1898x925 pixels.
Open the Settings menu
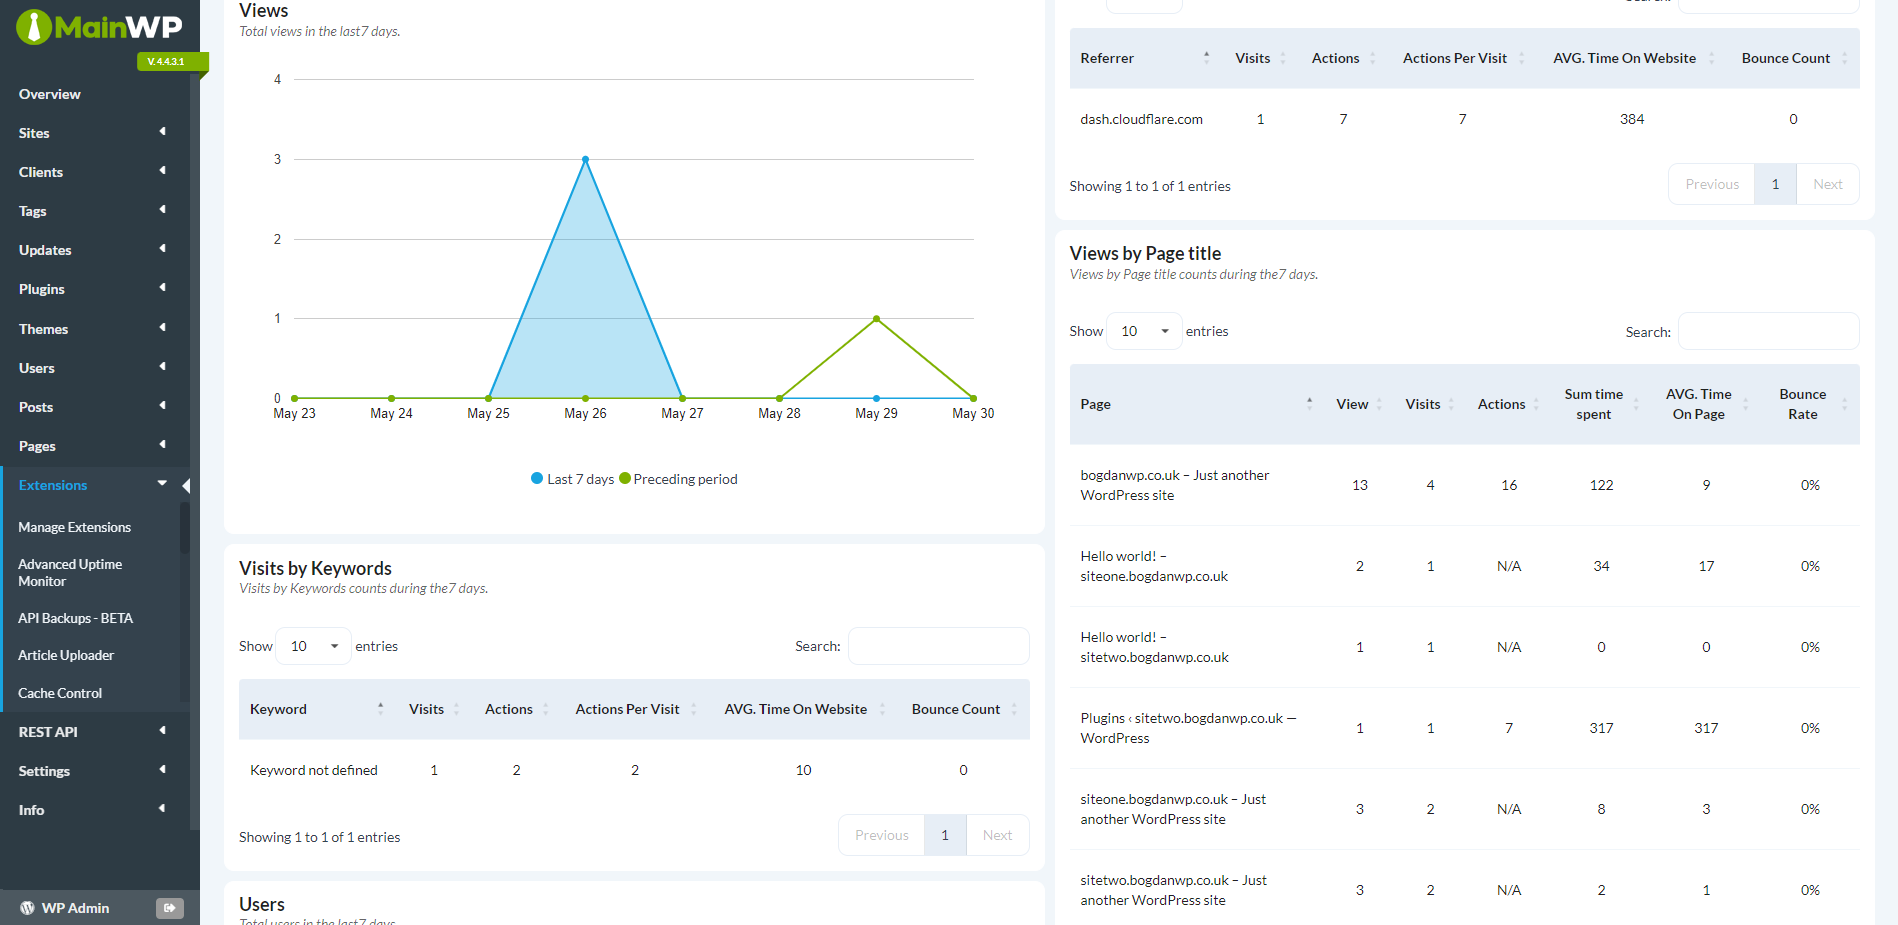coord(94,771)
